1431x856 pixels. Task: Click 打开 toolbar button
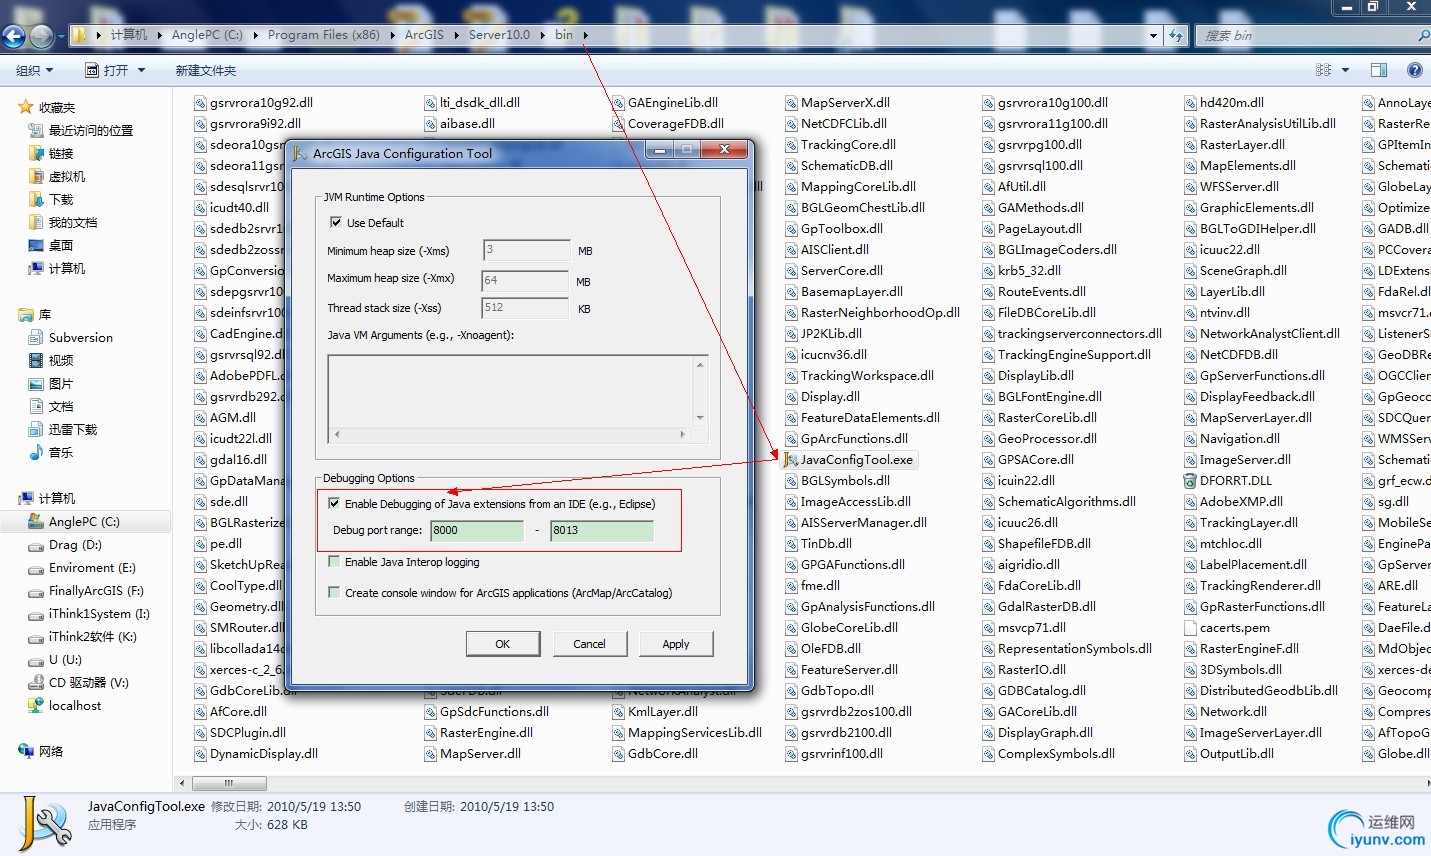click(106, 71)
